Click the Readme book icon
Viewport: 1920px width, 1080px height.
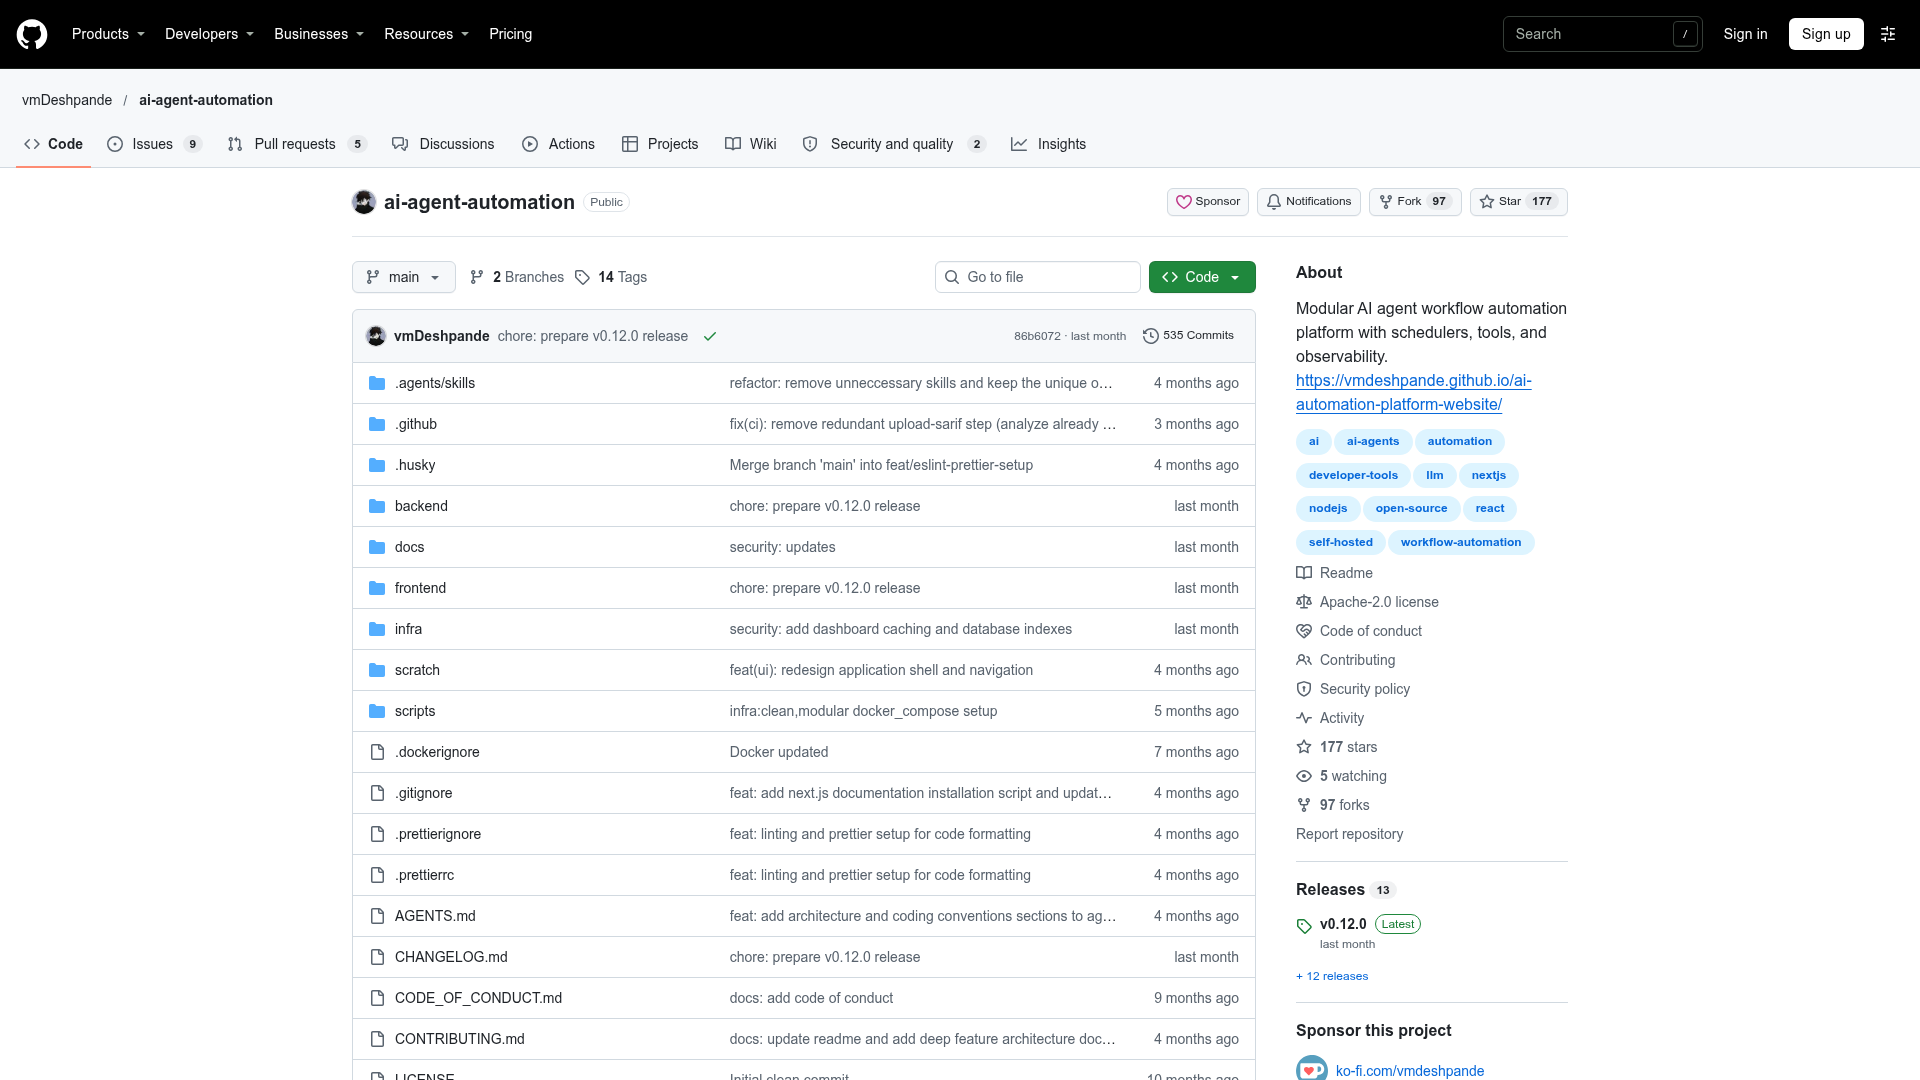coord(1304,573)
